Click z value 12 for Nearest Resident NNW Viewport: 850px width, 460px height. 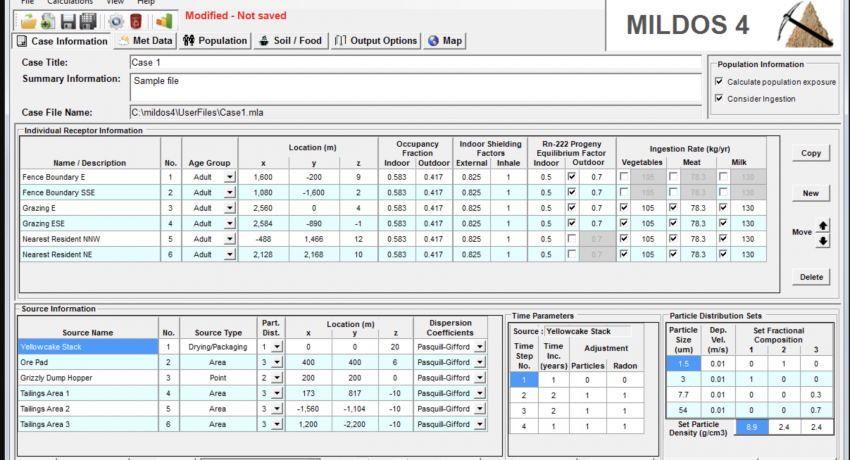[x=358, y=239]
